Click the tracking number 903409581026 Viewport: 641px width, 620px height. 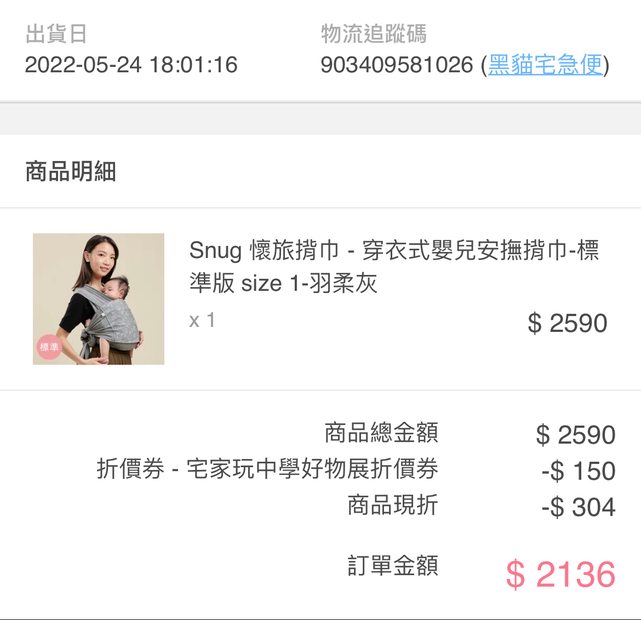(397, 66)
